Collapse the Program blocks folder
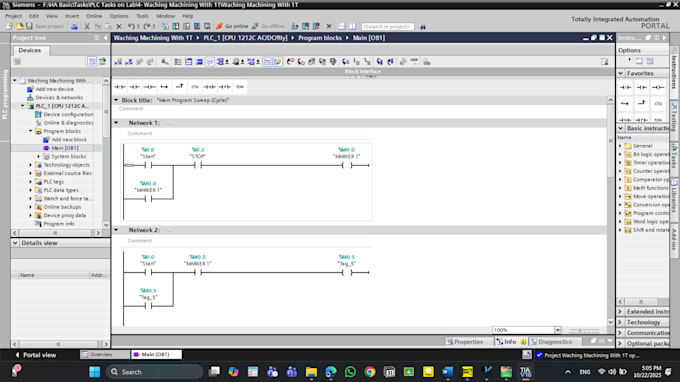This screenshot has width=680, height=382. point(30,131)
